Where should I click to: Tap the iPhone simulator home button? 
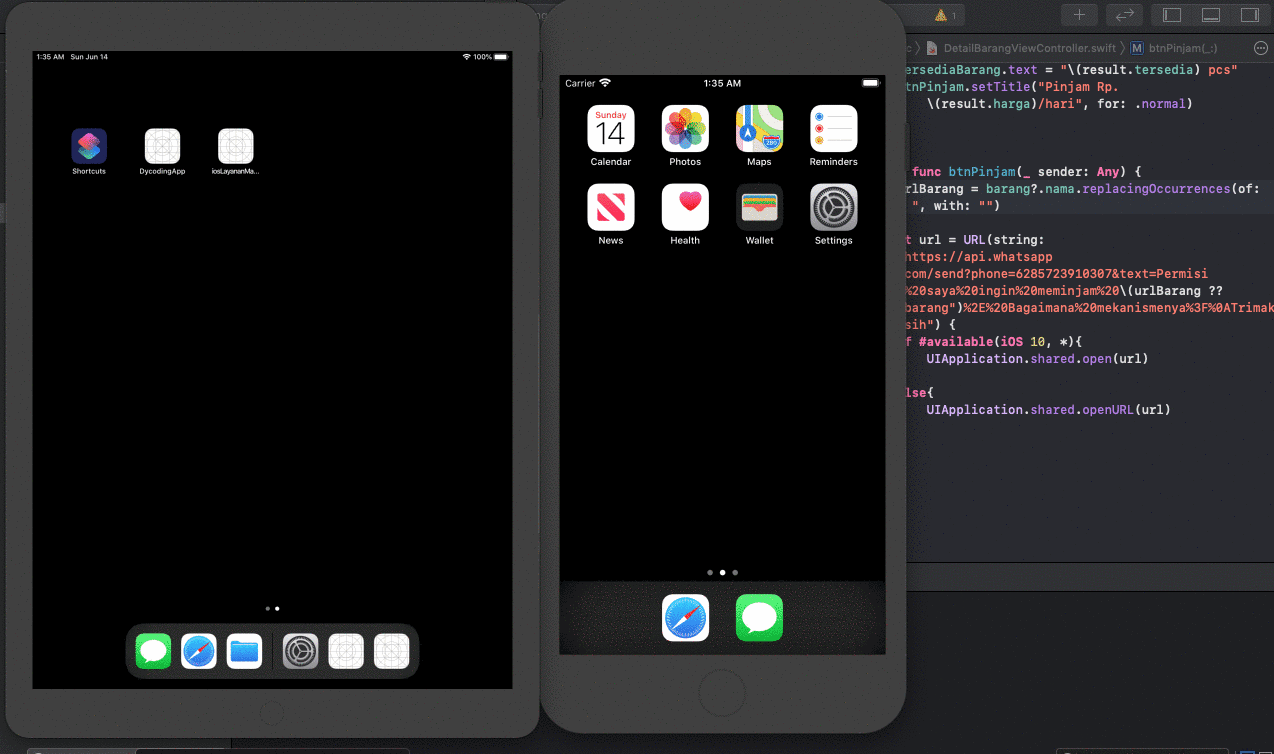[x=722, y=693]
